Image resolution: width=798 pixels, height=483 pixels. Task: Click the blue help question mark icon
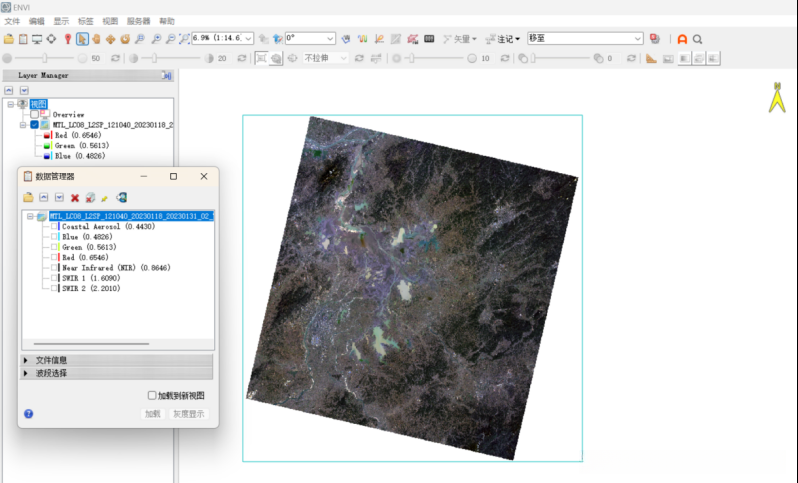(28, 412)
